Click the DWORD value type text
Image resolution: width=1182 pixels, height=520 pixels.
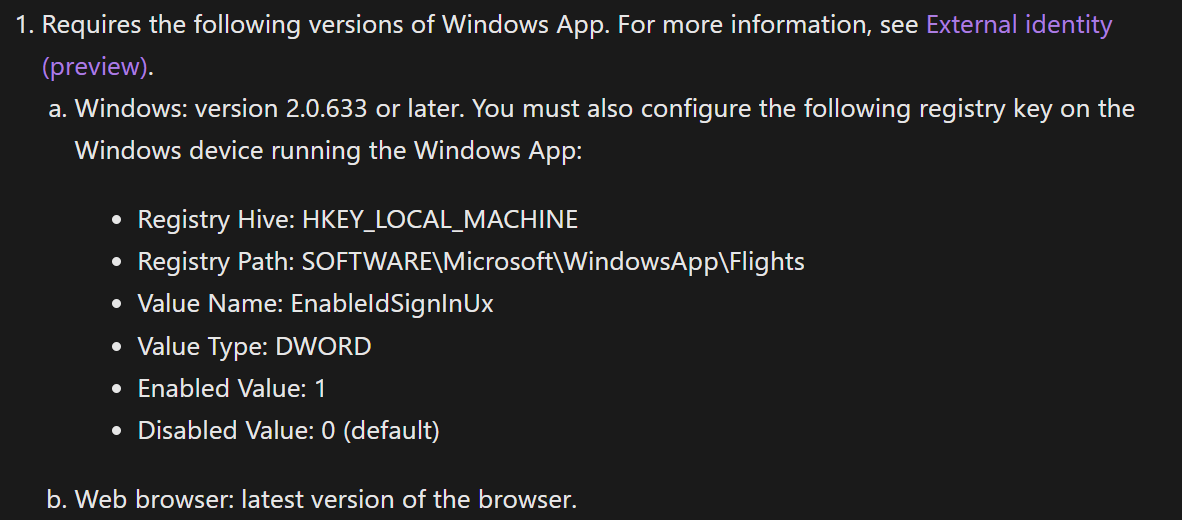coord(326,347)
